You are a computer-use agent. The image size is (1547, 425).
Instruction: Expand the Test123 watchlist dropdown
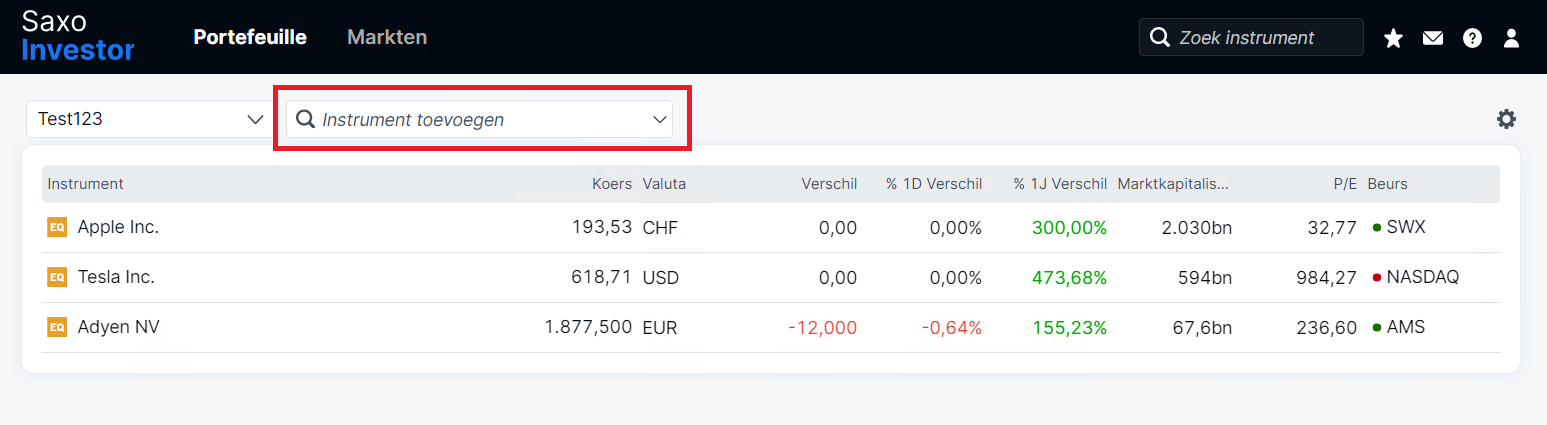pyautogui.click(x=147, y=119)
